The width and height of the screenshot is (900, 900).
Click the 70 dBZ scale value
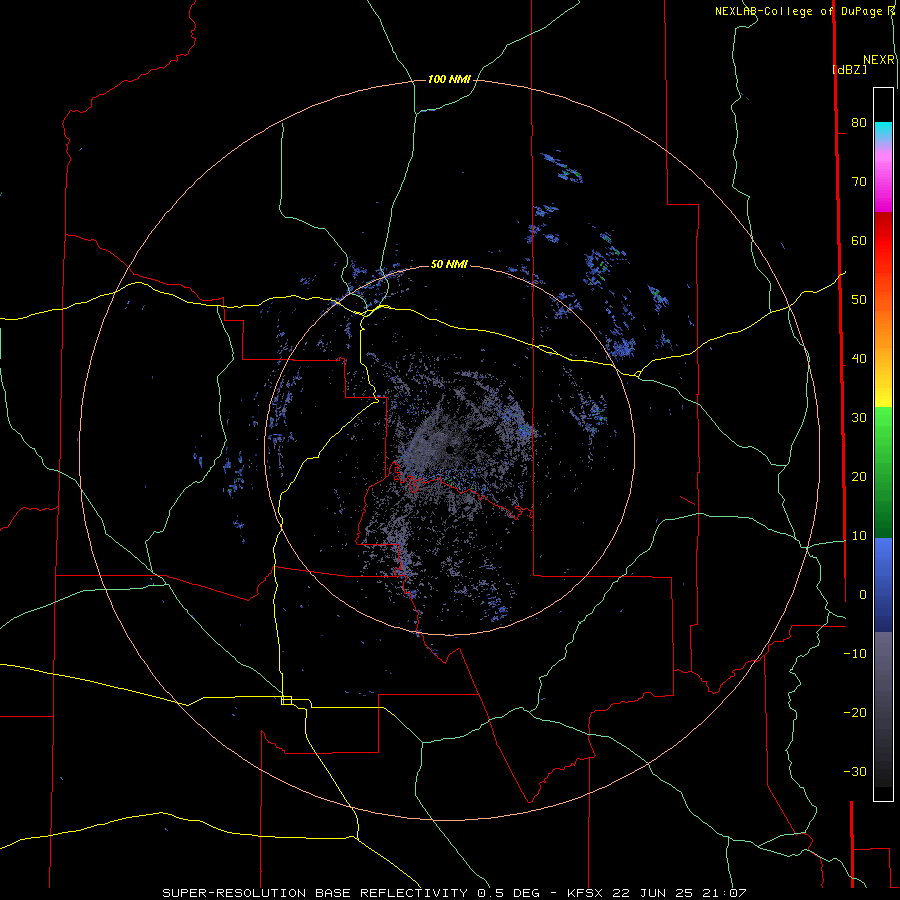pyautogui.click(x=859, y=182)
